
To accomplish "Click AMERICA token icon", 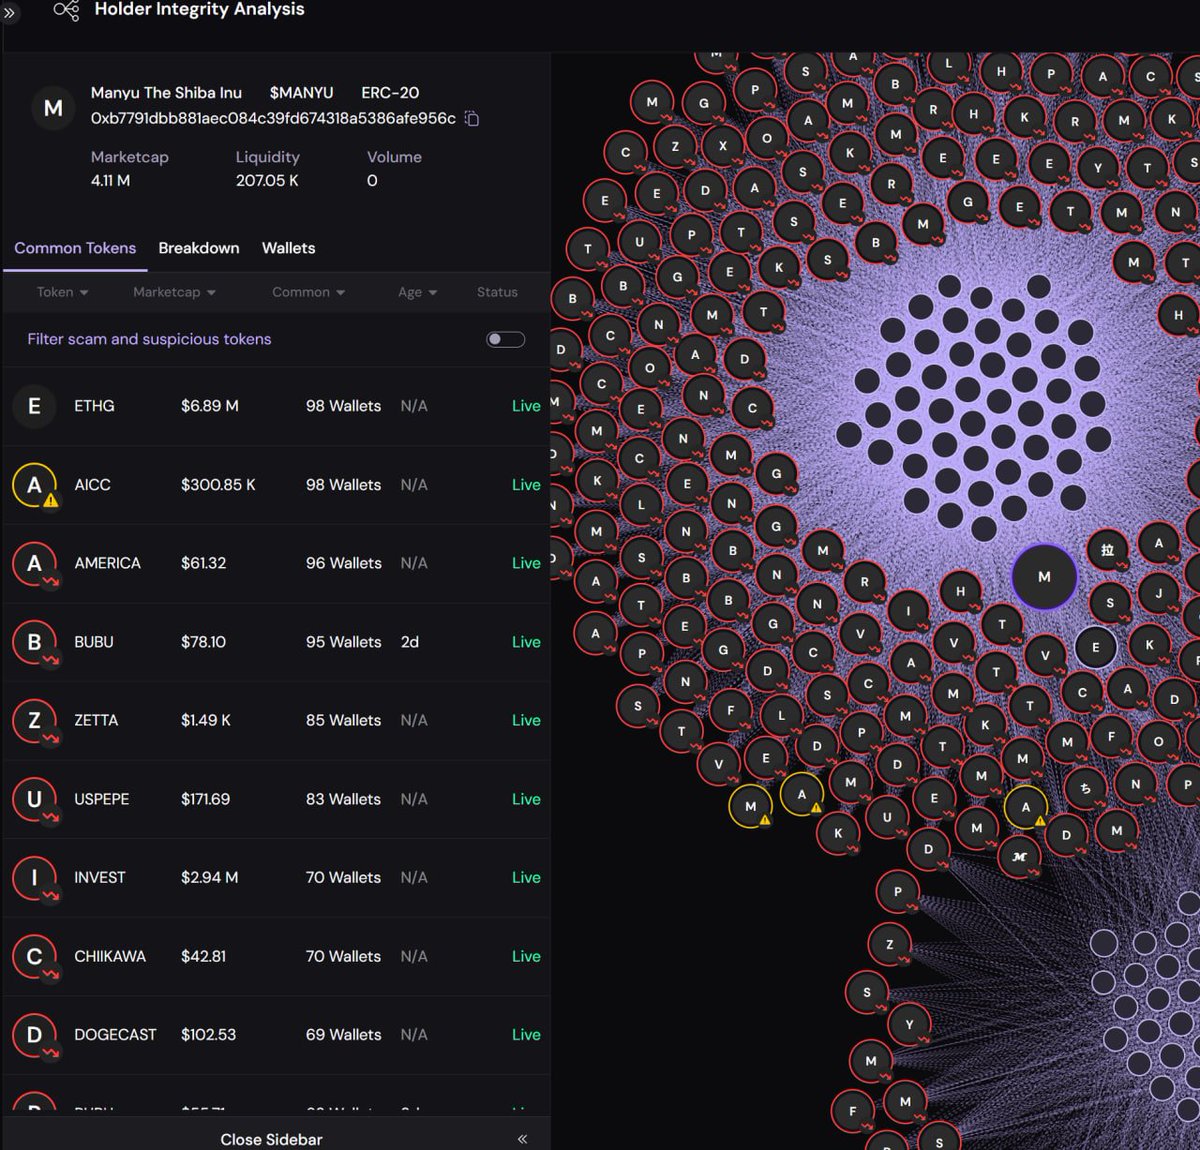I will (x=34, y=563).
